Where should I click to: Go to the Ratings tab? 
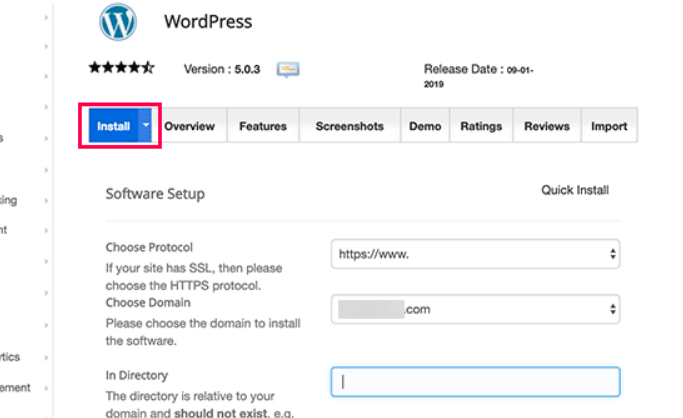tap(481, 126)
